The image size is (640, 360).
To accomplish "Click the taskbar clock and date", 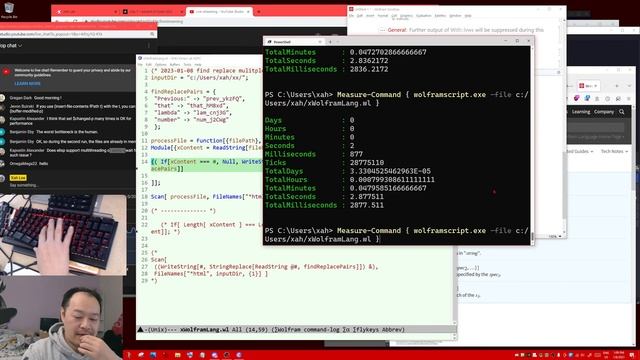I will pos(619,355).
